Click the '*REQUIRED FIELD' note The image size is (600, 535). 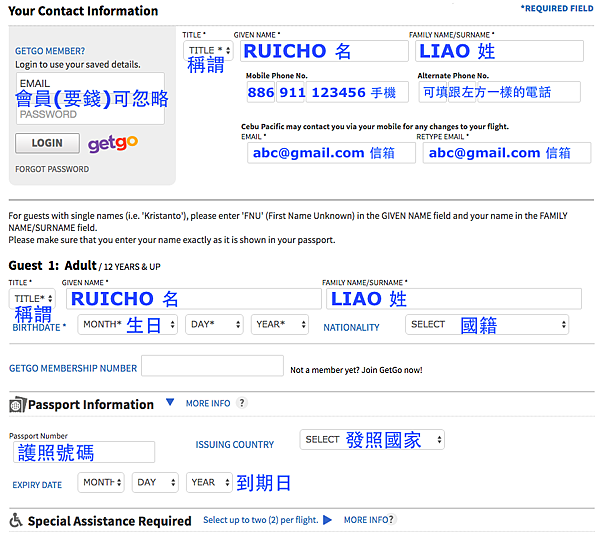[x=557, y=8]
